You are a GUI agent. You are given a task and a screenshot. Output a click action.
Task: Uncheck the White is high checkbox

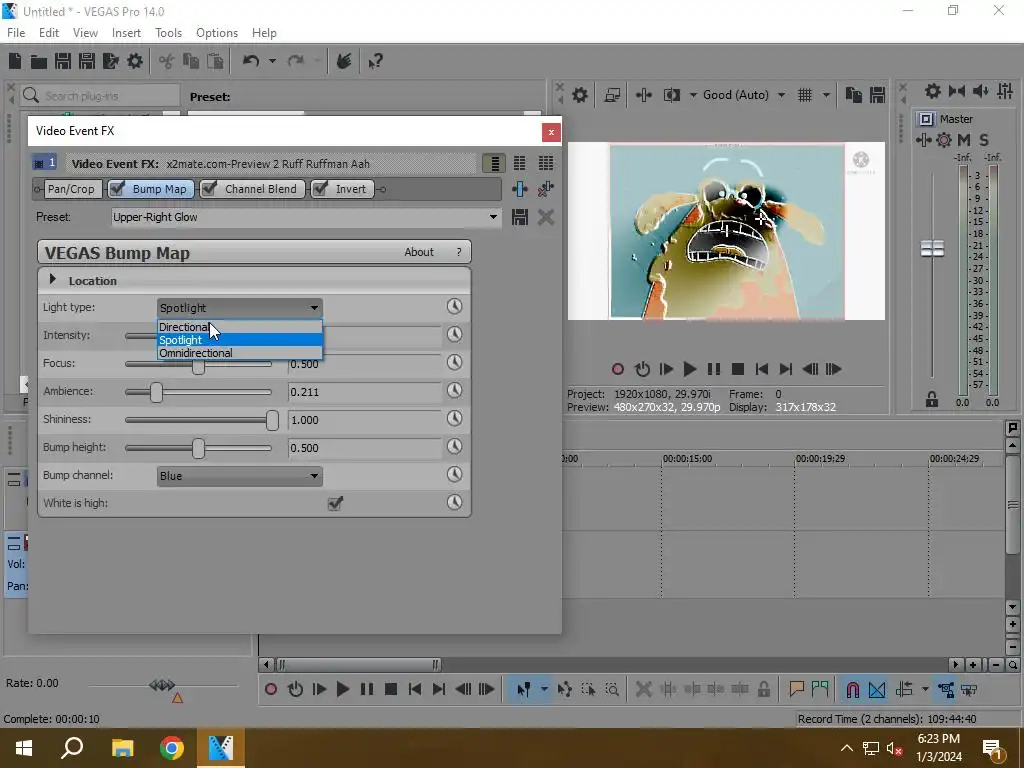tap(335, 503)
